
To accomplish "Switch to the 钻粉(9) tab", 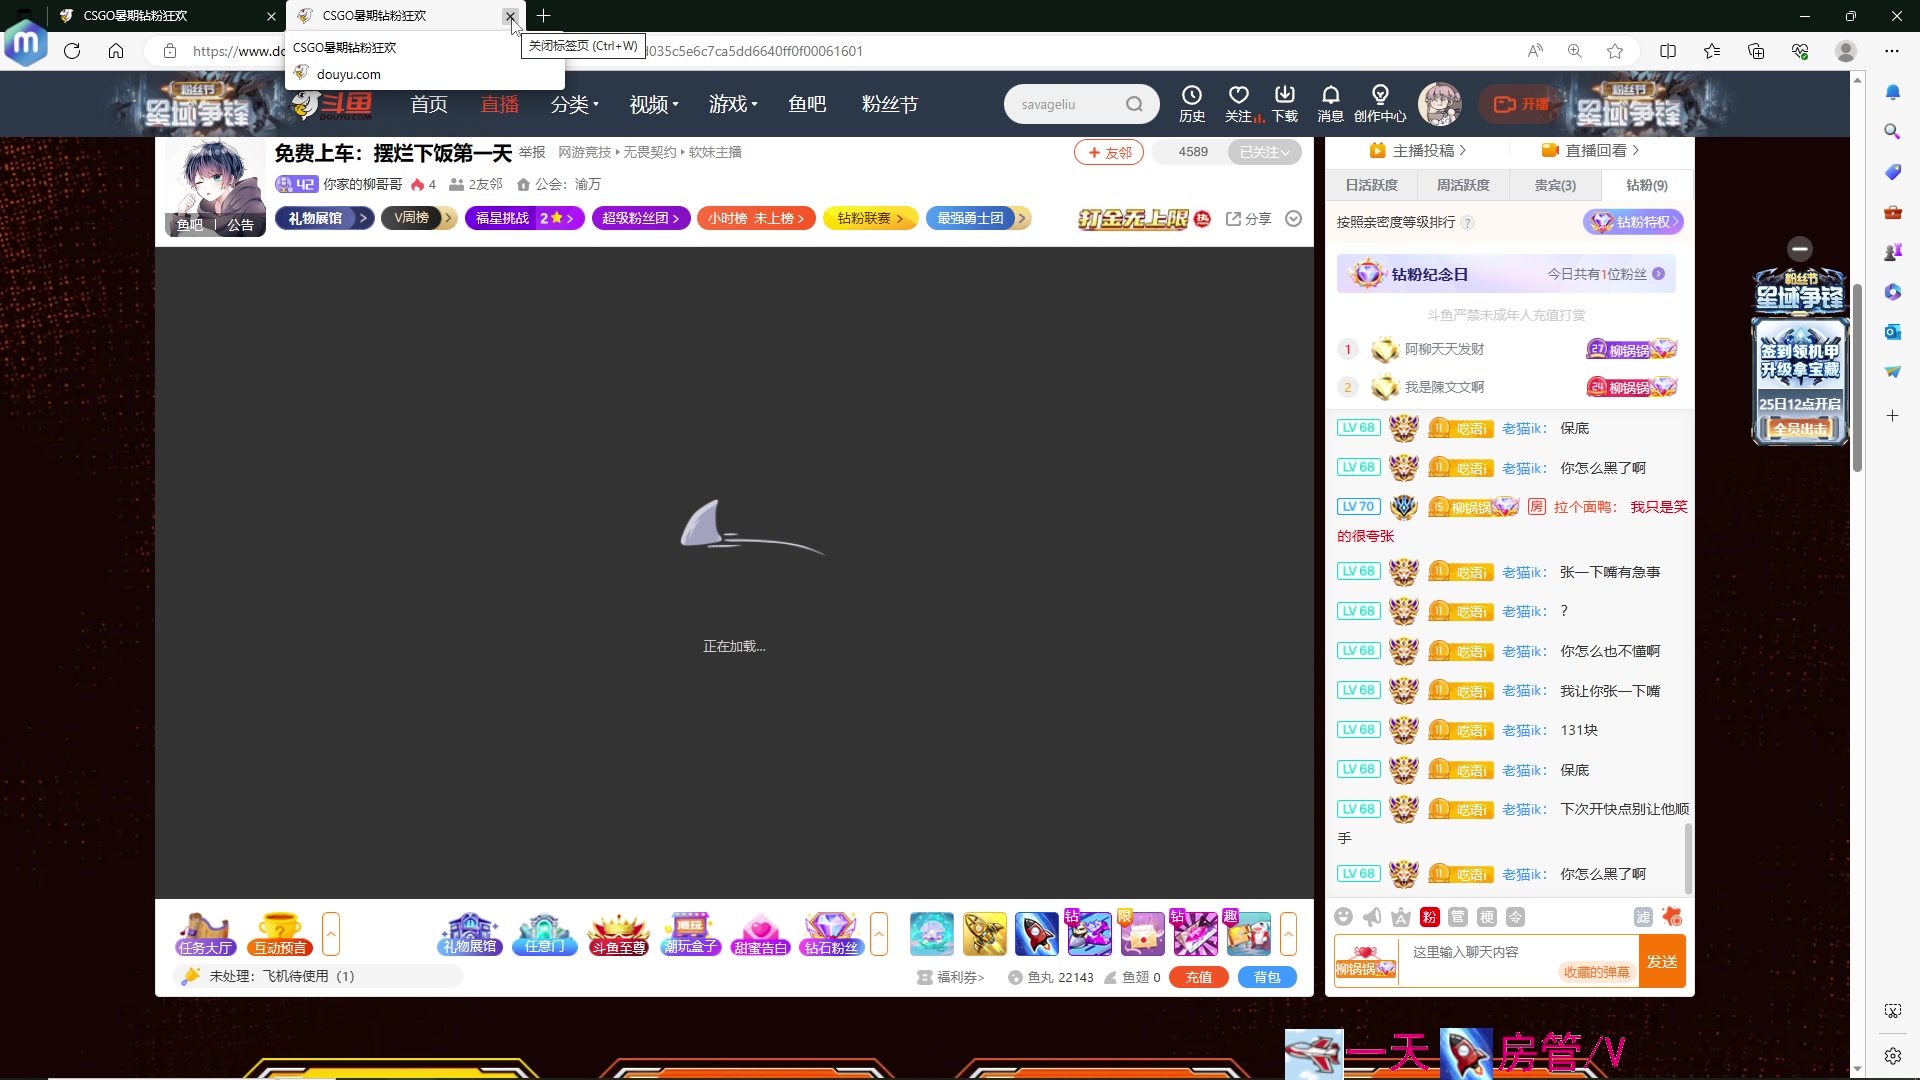I will (x=1647, y=185).
